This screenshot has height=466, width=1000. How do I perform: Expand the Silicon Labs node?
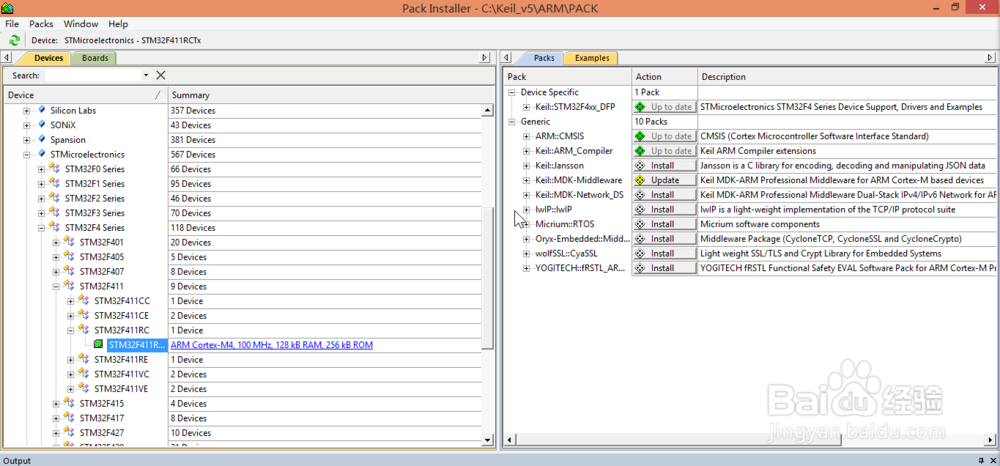tap(27, 110)
